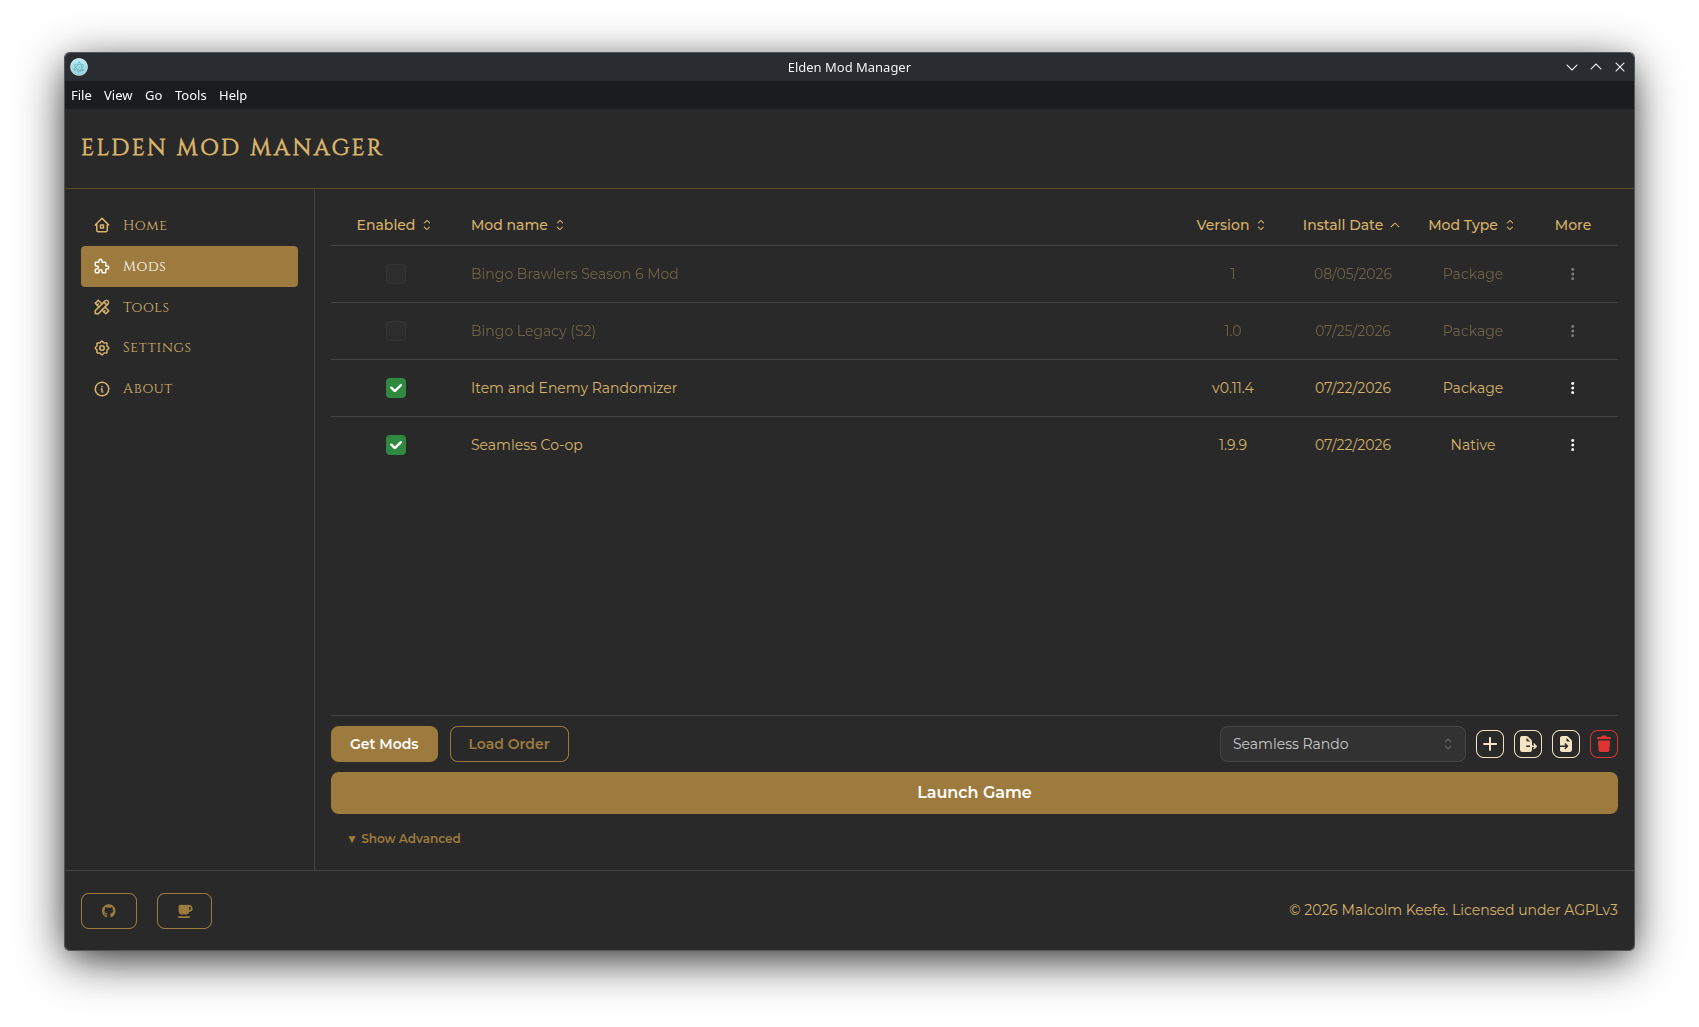Click the Seamless Co-op mod name
The height and width of the screenshot is (1027, 1699).
click(527, 445)
